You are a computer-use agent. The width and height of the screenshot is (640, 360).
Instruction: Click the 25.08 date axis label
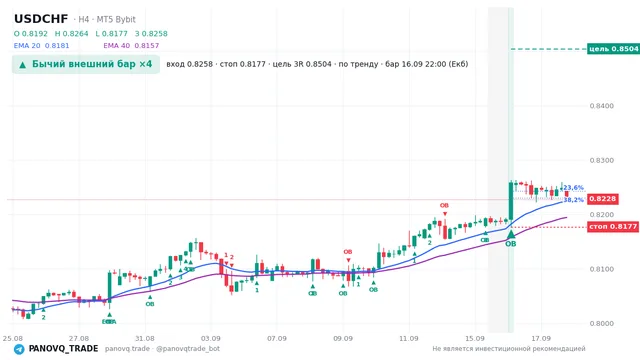[x=13, y=338]
